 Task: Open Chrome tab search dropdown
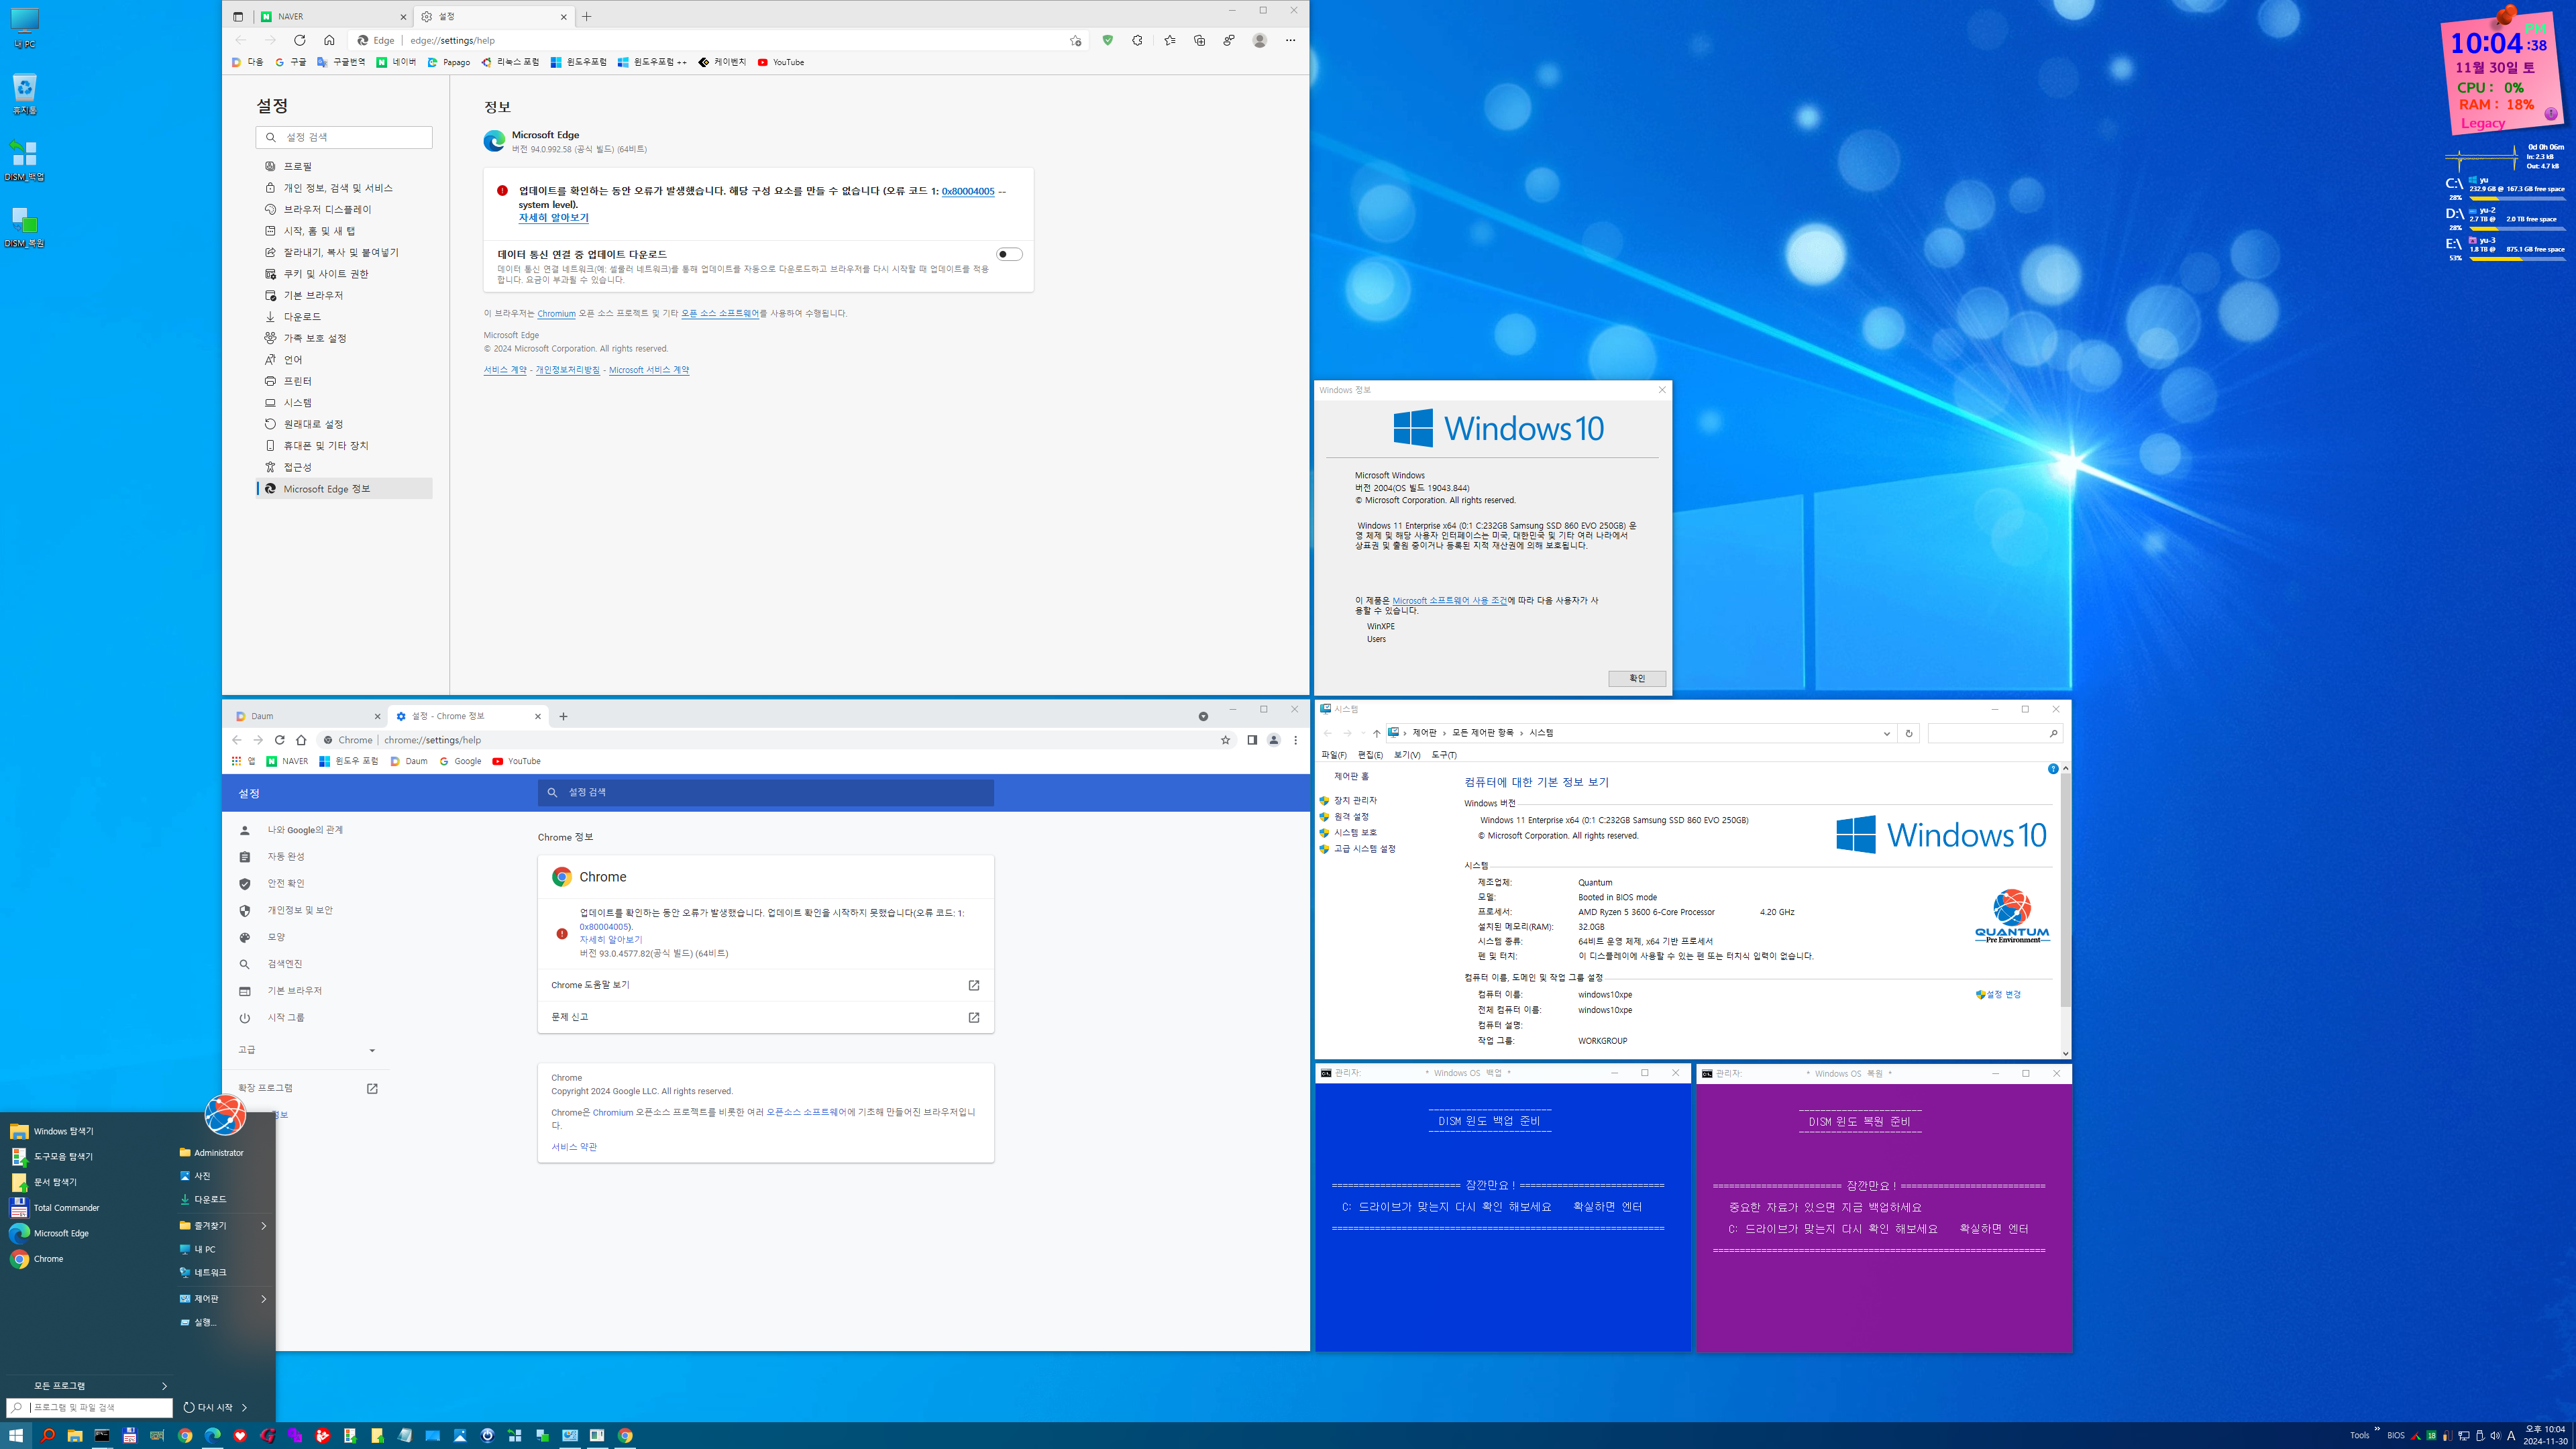click(x=1203, y=716)
